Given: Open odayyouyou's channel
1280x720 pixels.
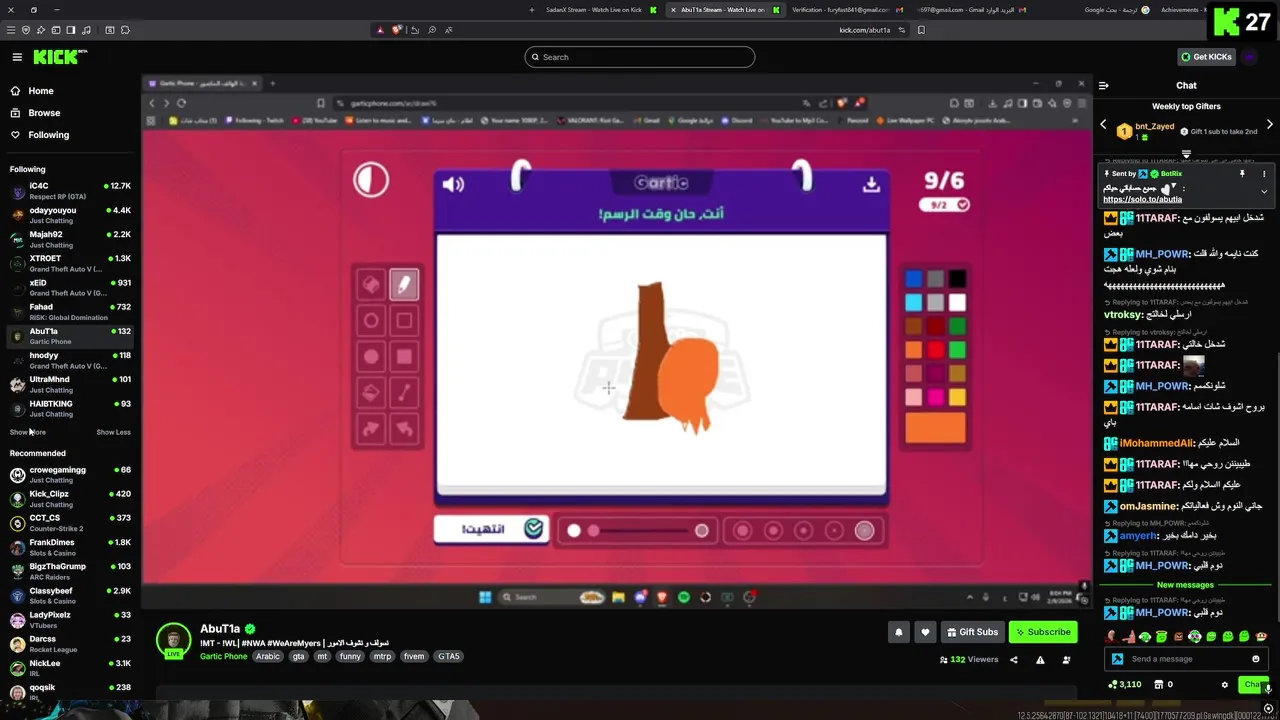Looking at the screenshot, I should click(x=70, y=214).
